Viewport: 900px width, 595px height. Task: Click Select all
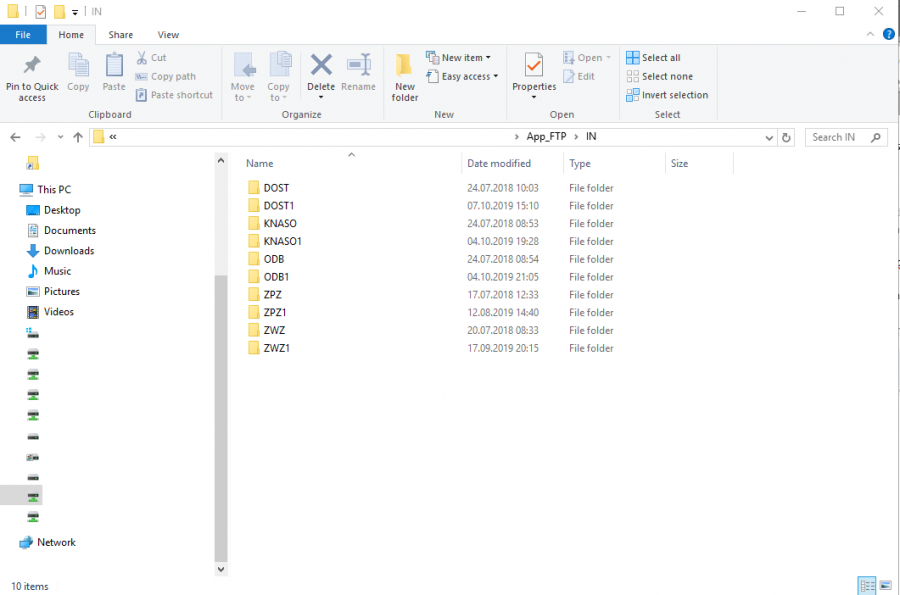coord(653,57)
